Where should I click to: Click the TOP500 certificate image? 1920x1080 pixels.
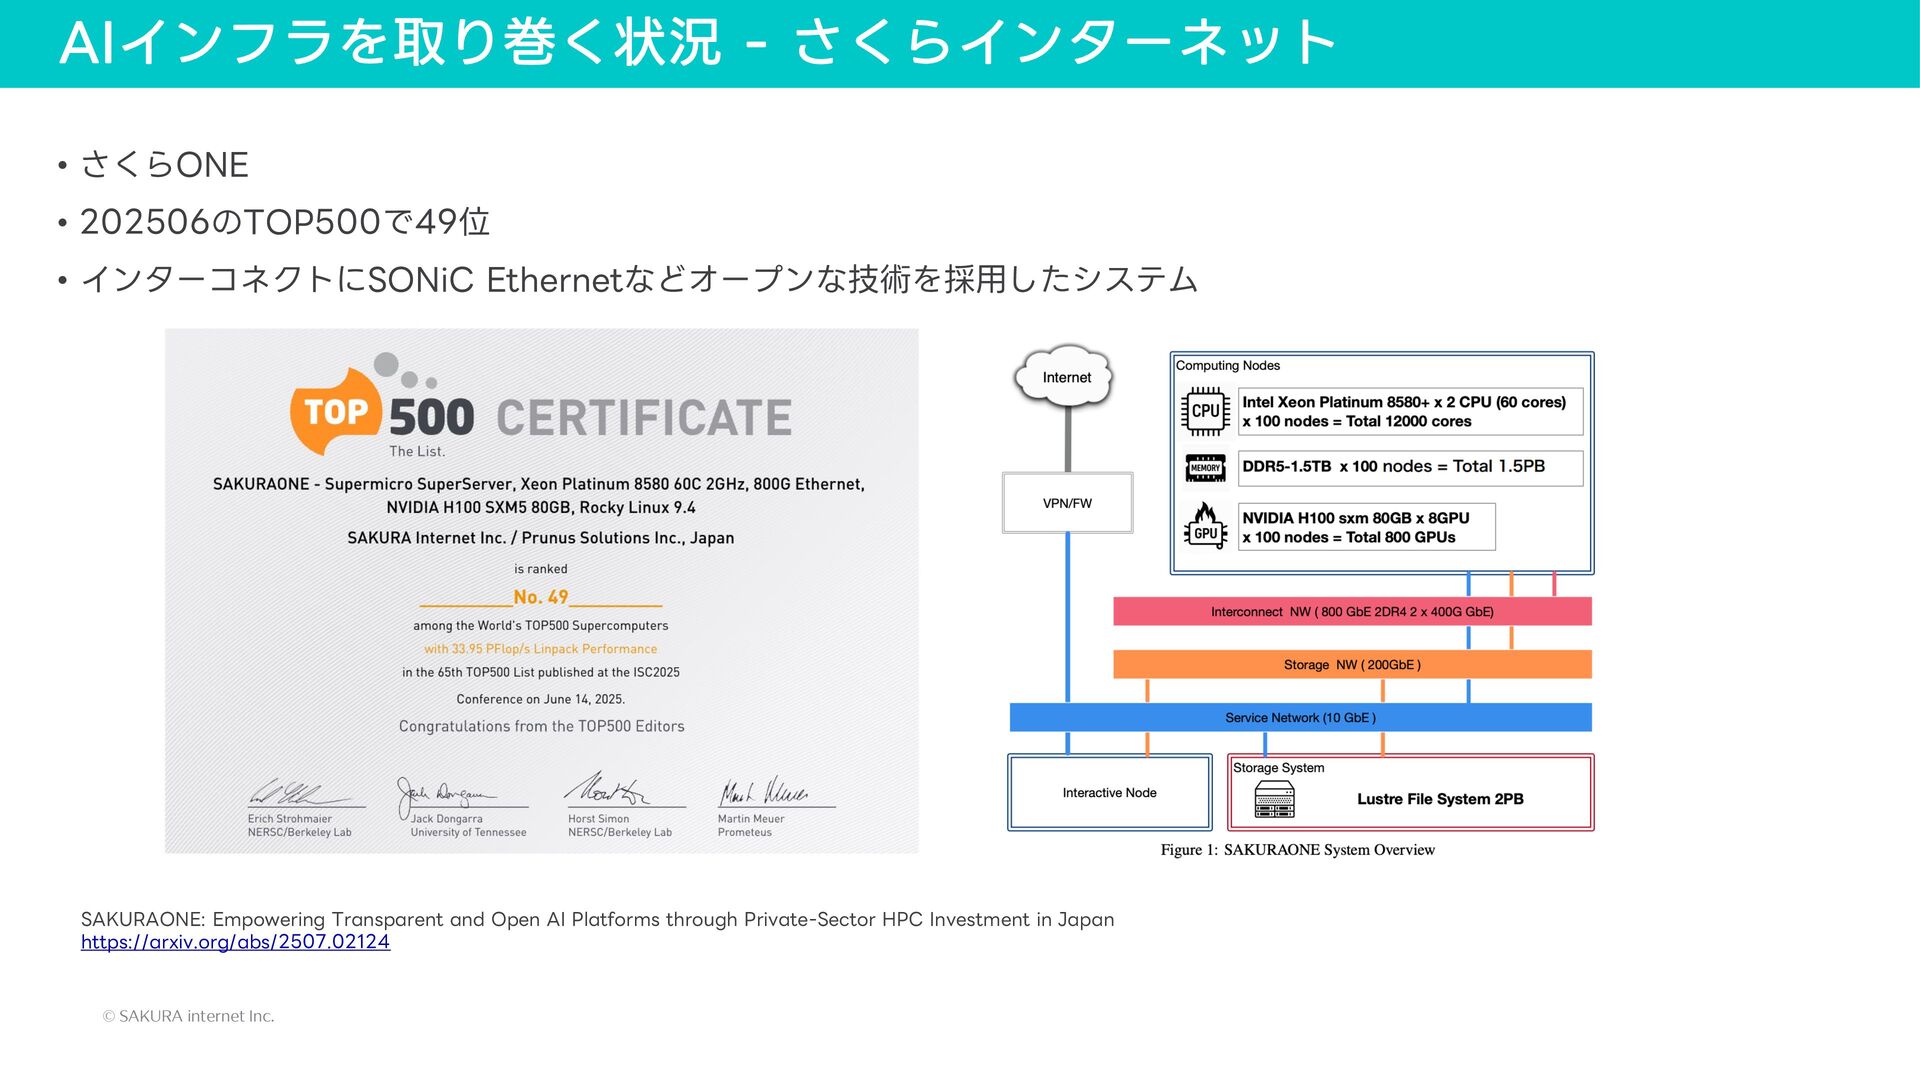pos(541,591)
